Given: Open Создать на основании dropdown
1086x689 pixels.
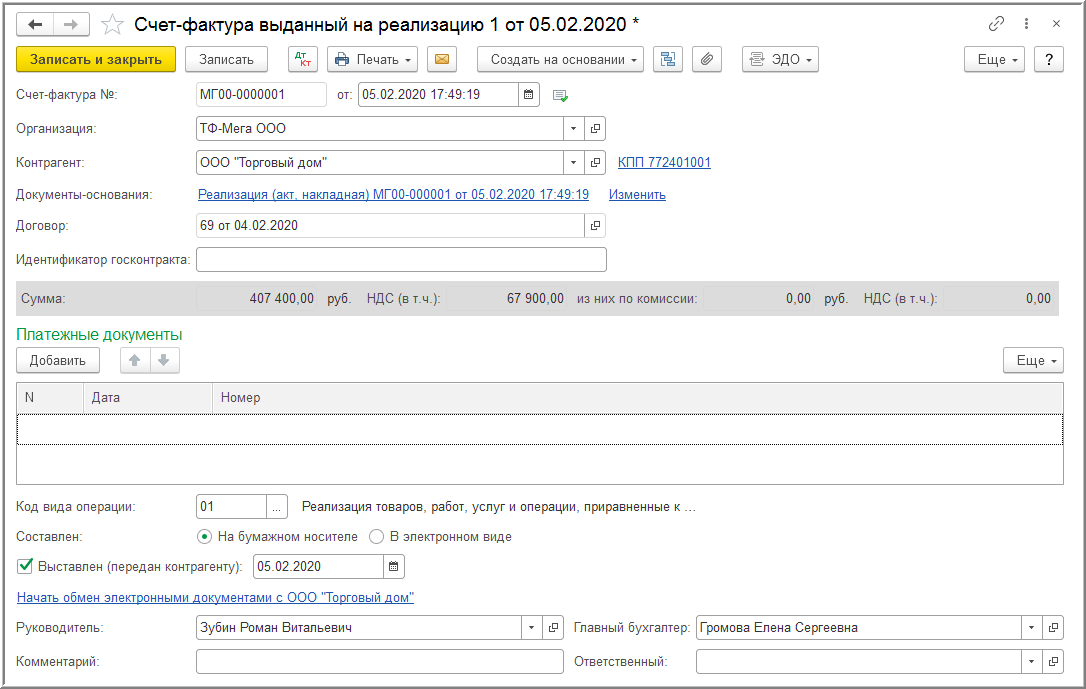Looking at the screenshot, I should pyautogui.click(x=560, y=60).
